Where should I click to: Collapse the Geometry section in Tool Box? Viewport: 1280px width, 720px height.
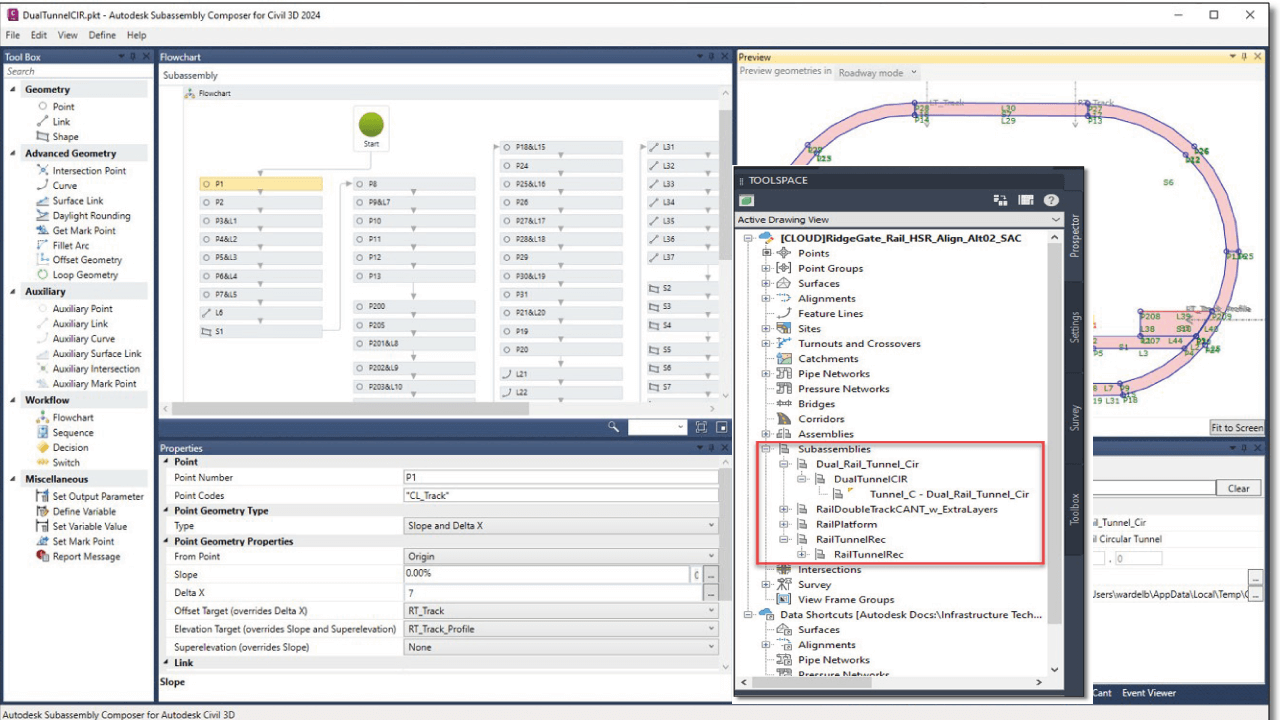(13, 89)
